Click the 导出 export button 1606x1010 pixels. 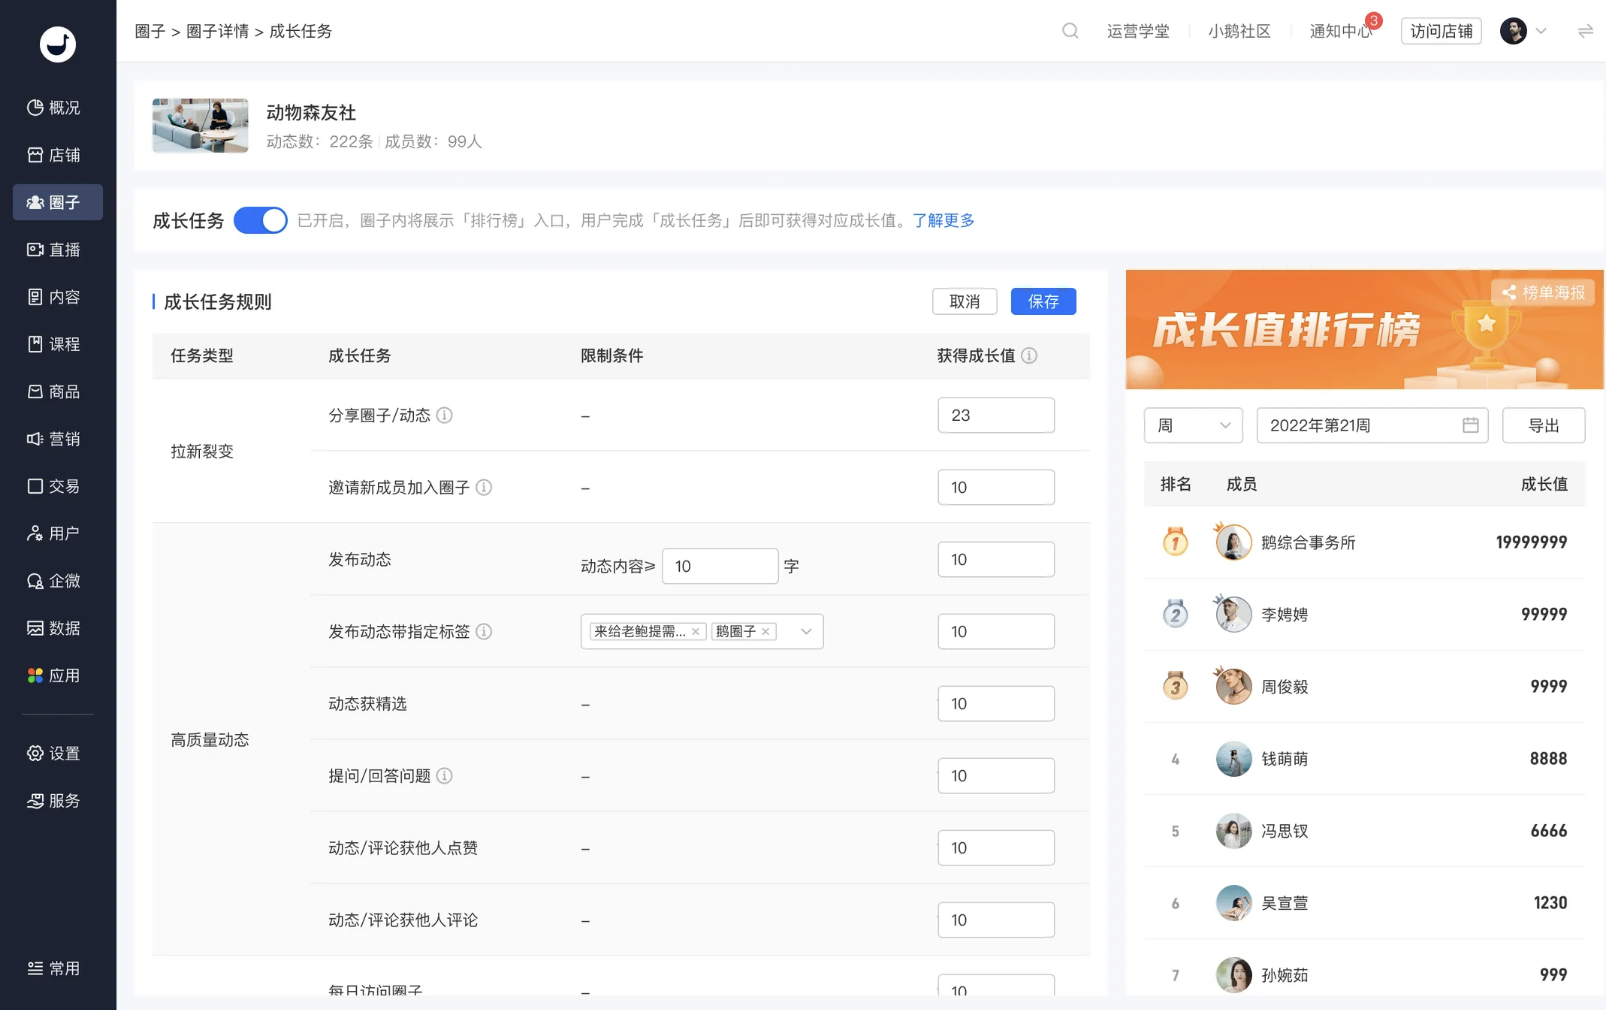[1543, 425]
